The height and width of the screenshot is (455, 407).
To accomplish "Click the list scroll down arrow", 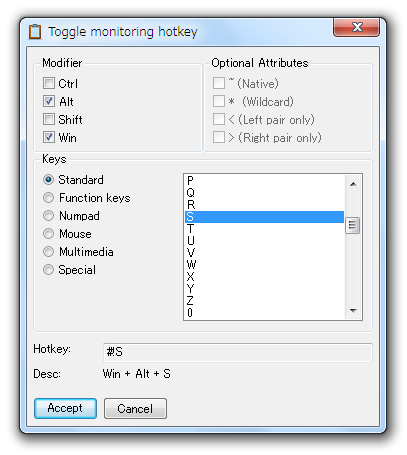I will click(x=353, y=311).
